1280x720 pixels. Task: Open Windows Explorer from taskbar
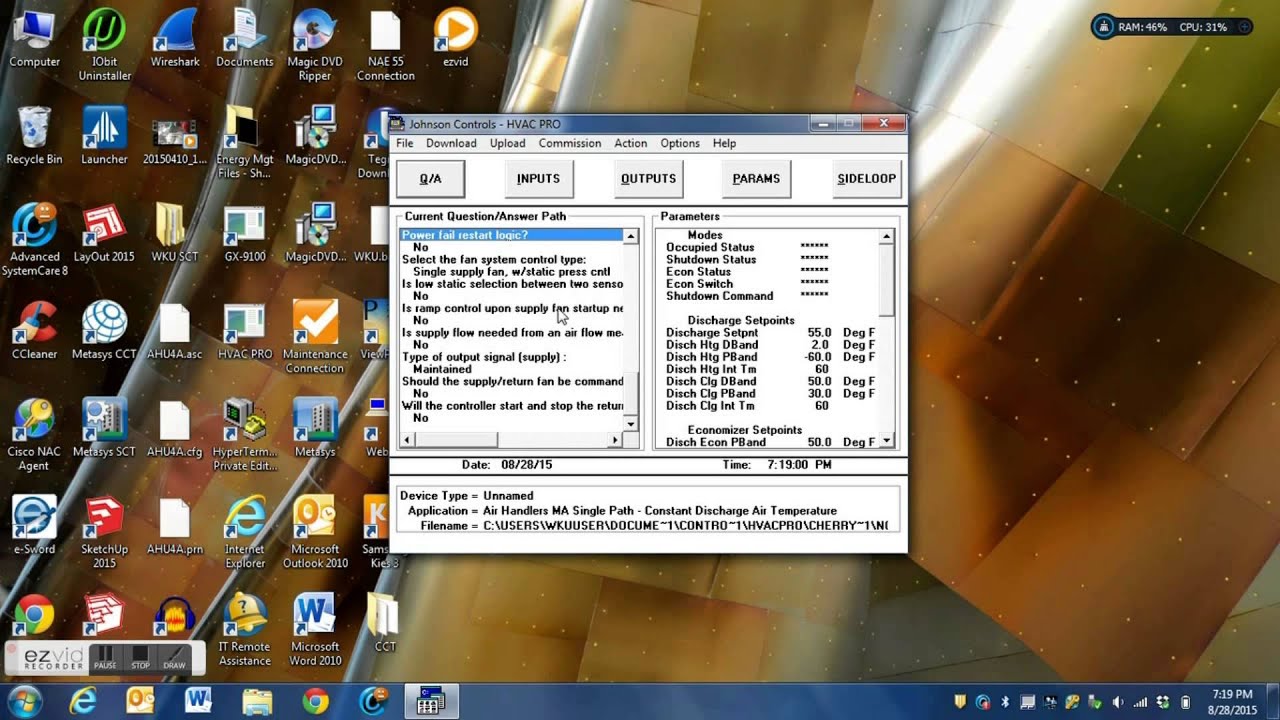[x=257, y=701]
